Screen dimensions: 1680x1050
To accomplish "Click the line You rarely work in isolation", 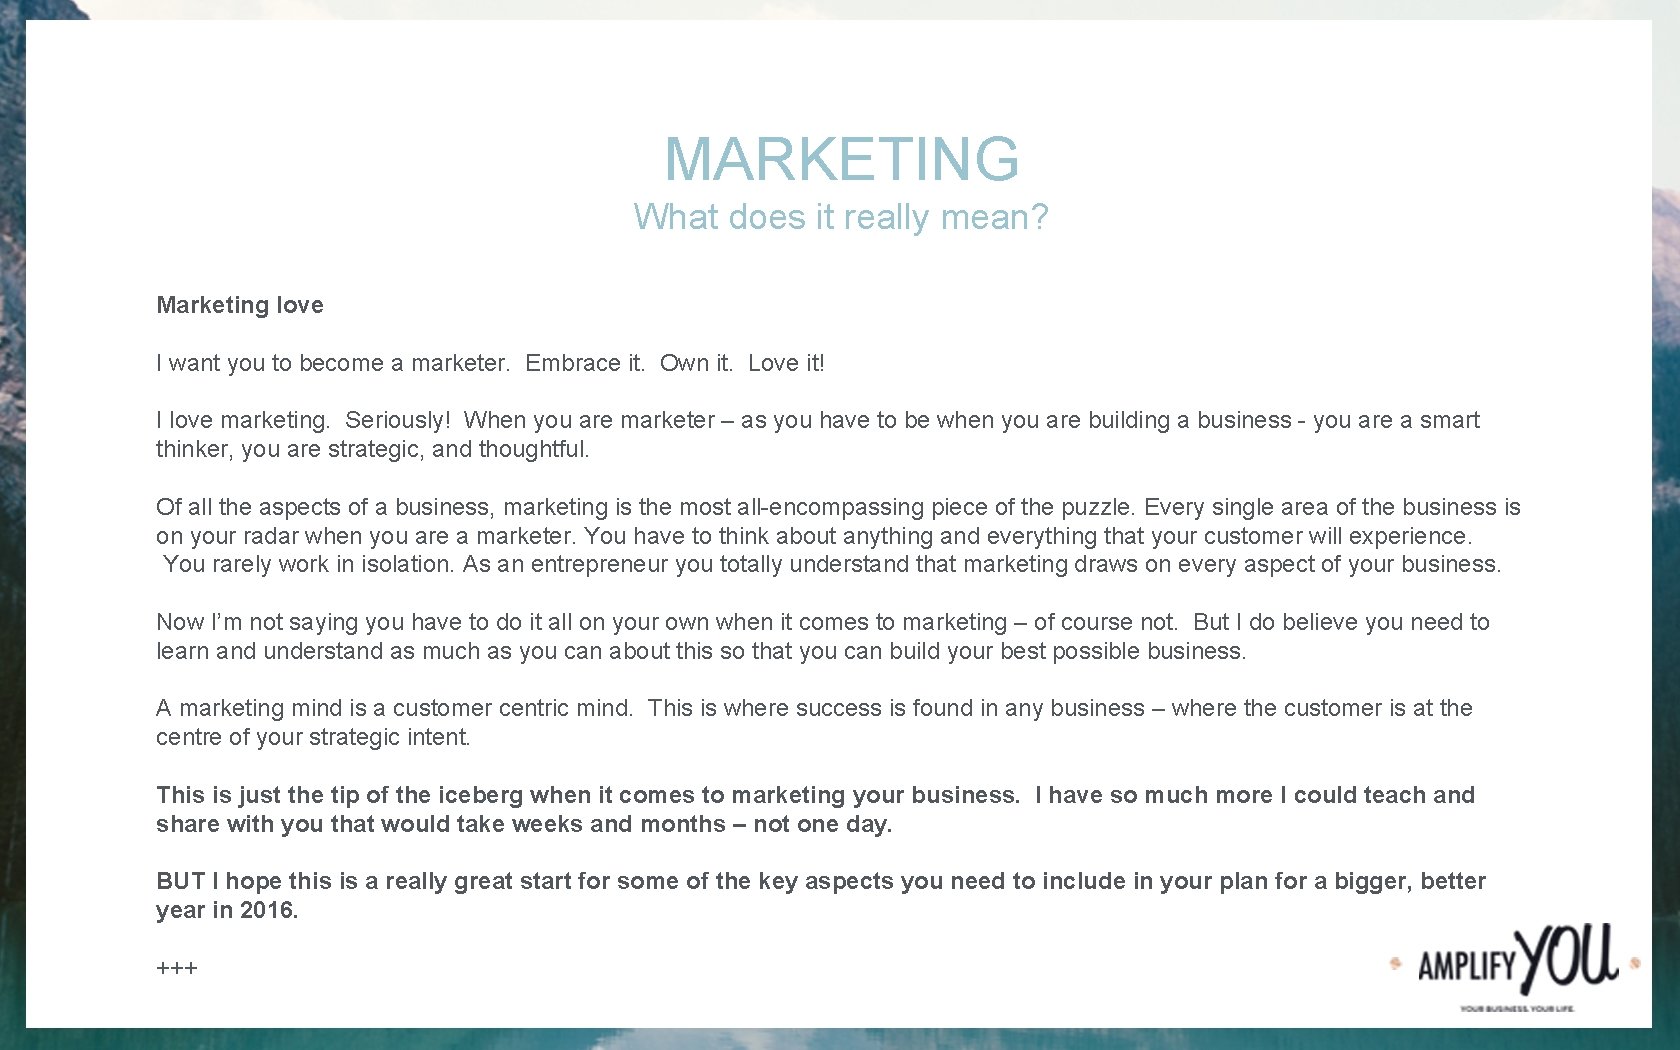I will [832, 564].
